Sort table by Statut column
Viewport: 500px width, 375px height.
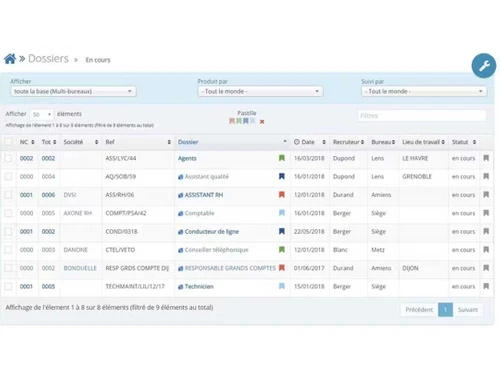click(x=464, y=142)
